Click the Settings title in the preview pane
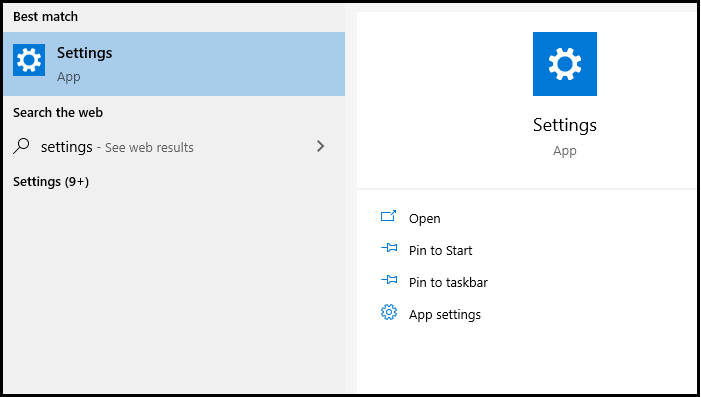 [x=565, y=125]
